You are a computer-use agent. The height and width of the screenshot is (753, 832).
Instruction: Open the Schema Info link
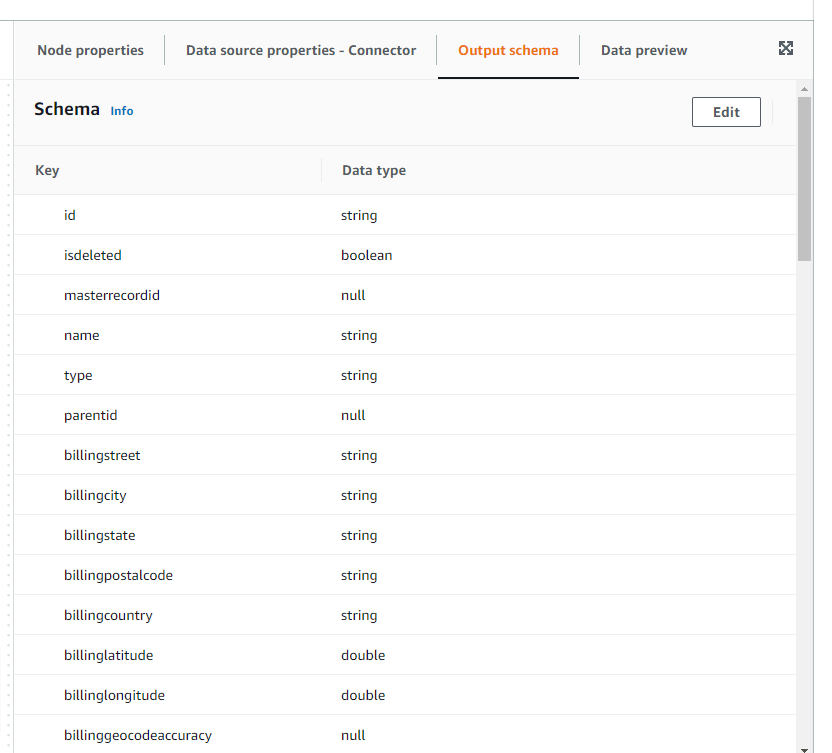click(x=122, y=111)
